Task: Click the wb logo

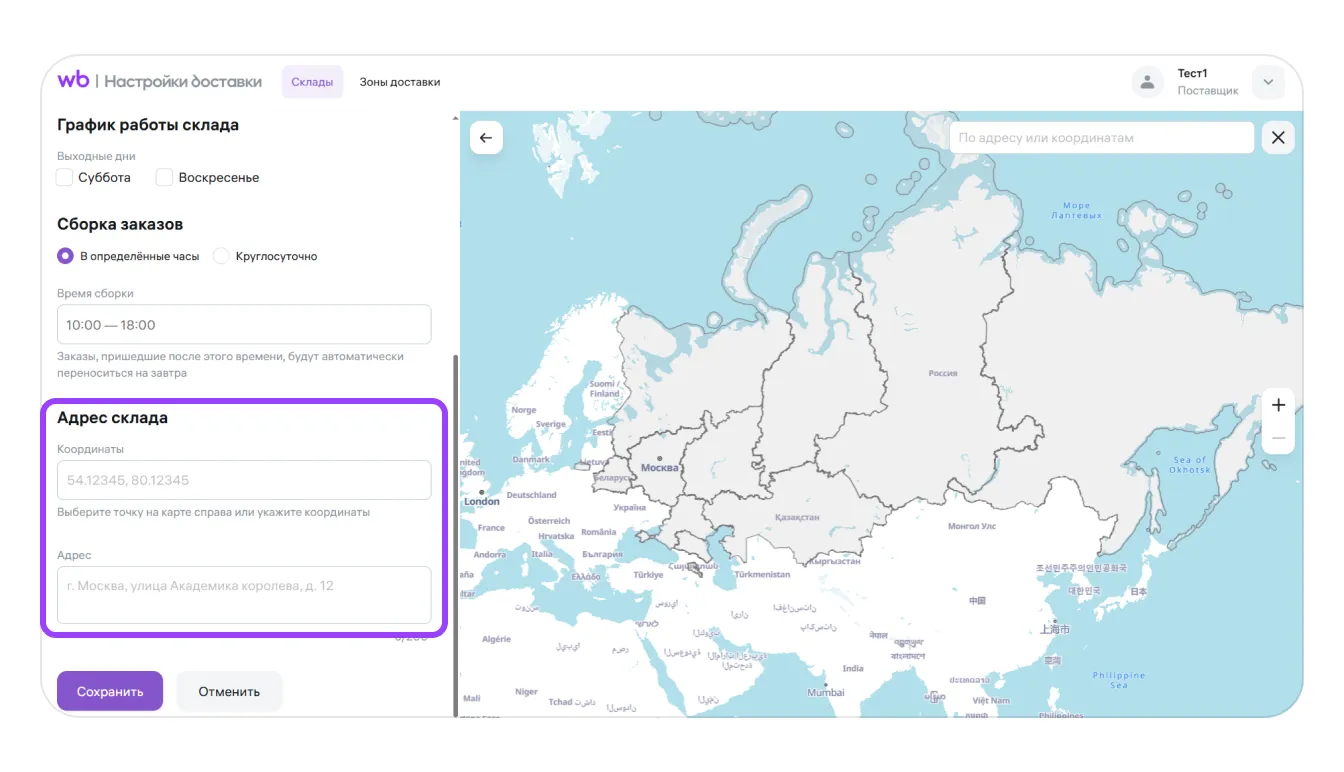Action: (x=73, y=81)
